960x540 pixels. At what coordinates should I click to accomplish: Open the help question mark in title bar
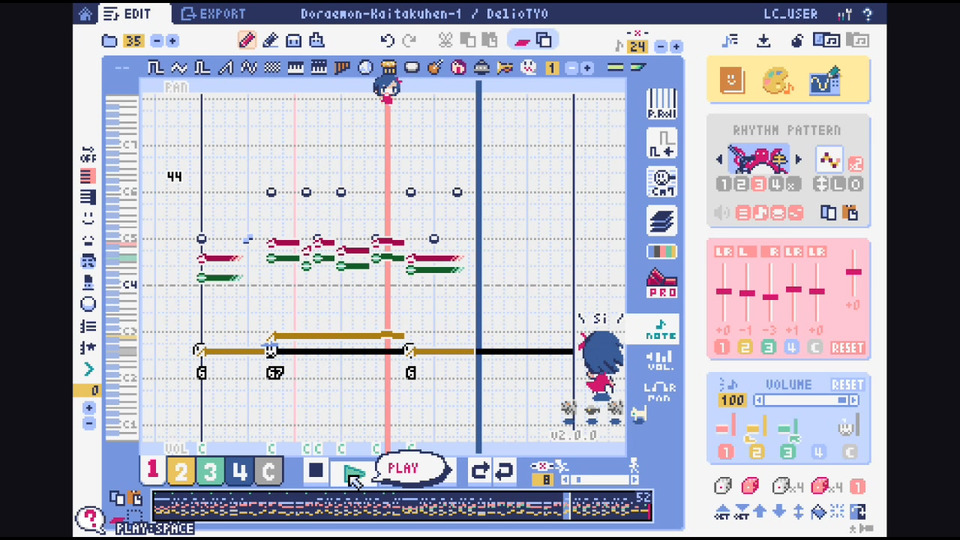[868, 14]
